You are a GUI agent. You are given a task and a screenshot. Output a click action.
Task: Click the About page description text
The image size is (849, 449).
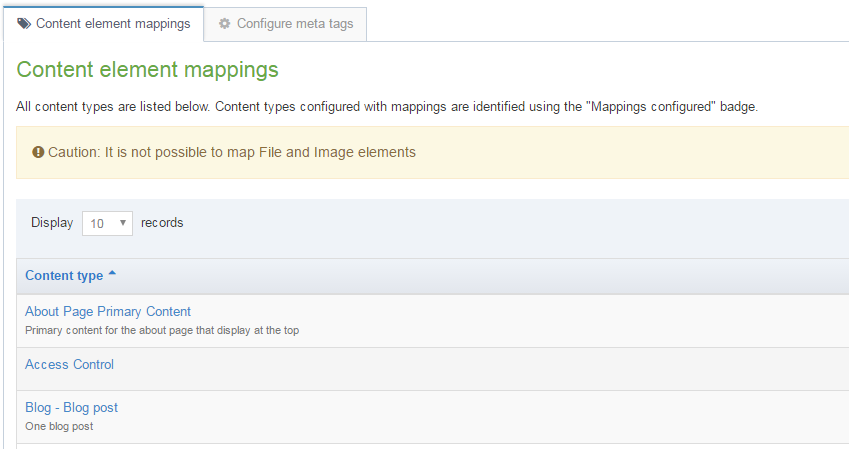[162, 330]
